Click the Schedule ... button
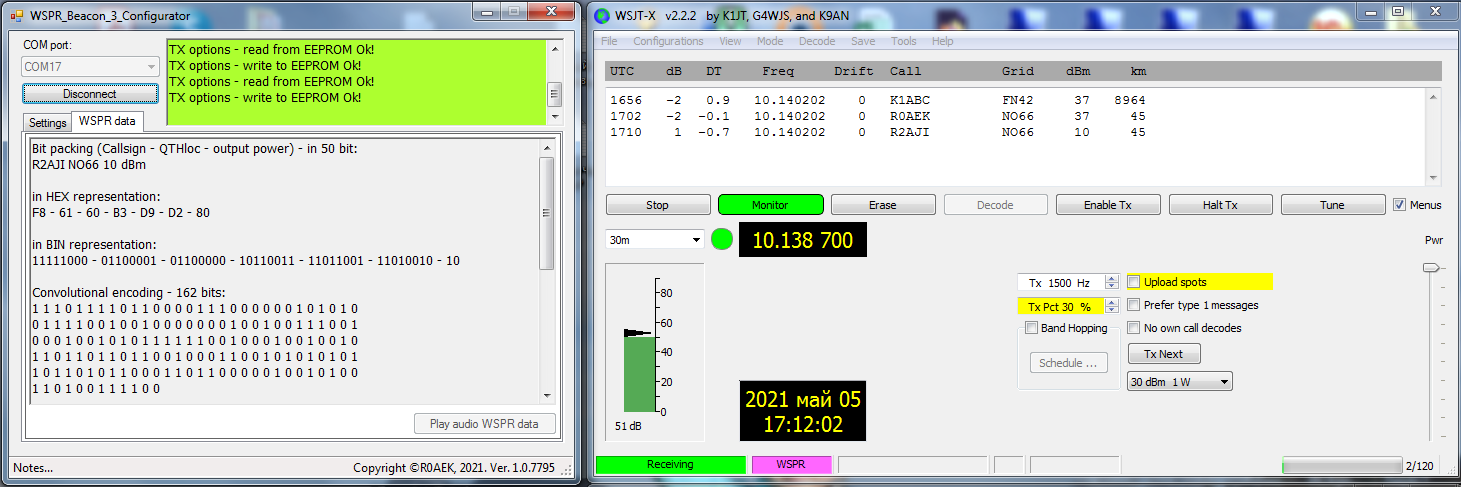1461x487 pixels. tap(1067, 363)
